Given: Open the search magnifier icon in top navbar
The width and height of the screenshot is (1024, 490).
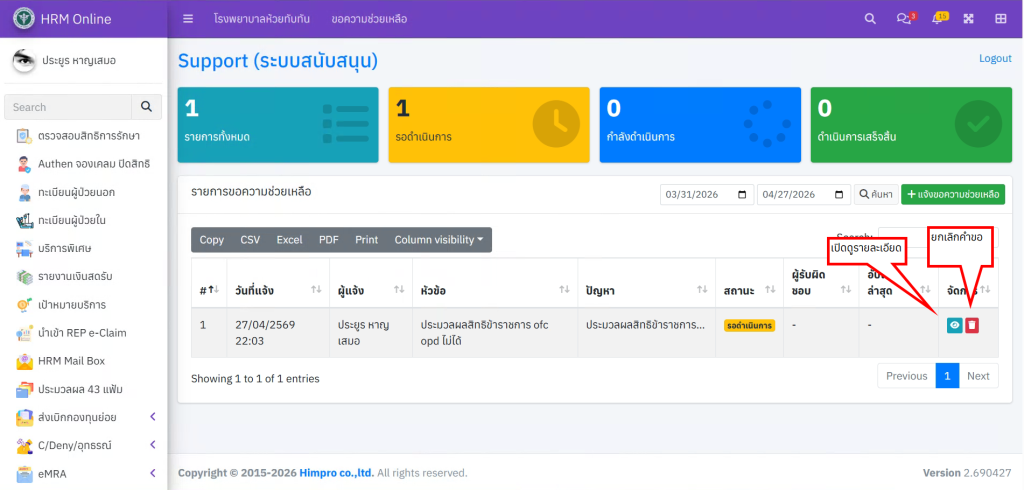Looking at the screenshot, I should point(870,19).
